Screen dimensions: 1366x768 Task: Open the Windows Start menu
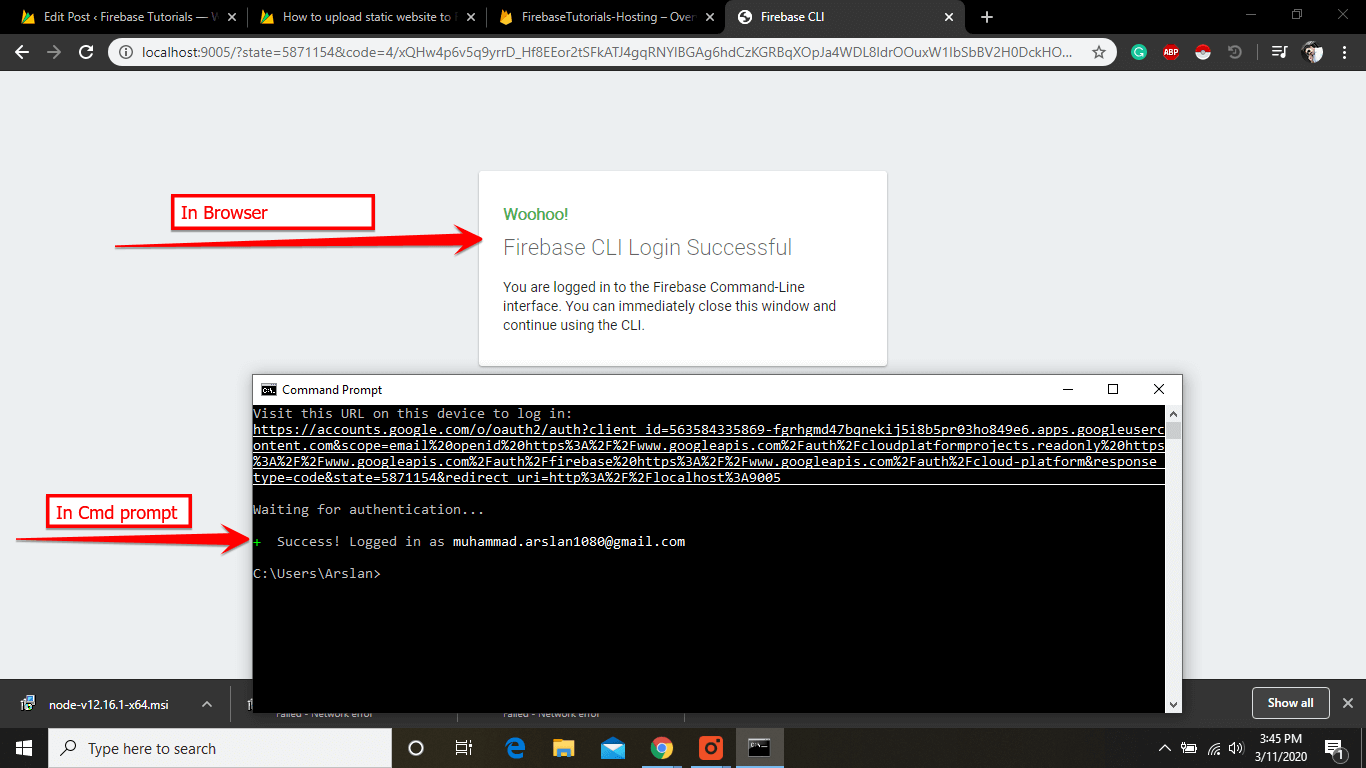point(24,748)
